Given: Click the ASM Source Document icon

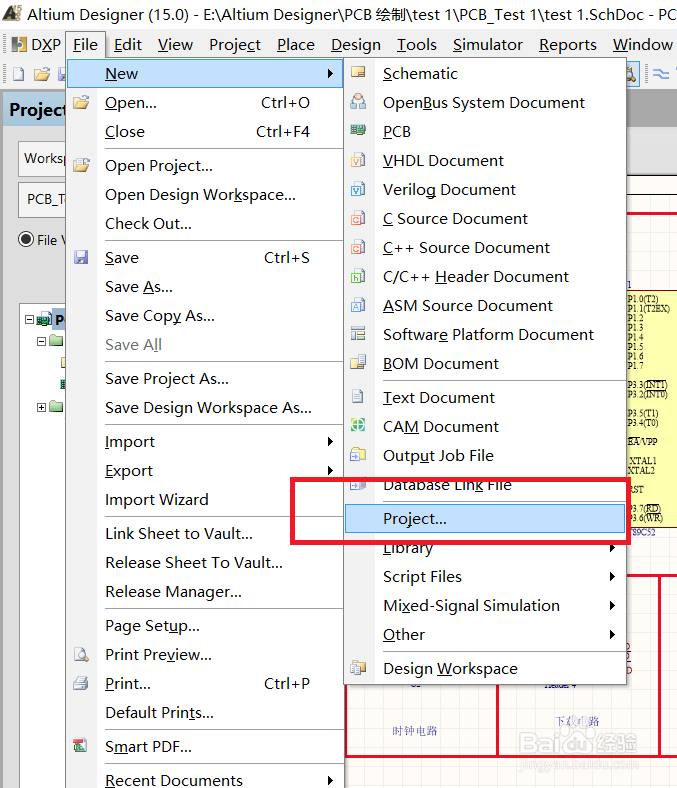Looking at the screenshot, I should pyautogui.click(x=358, y=305).
